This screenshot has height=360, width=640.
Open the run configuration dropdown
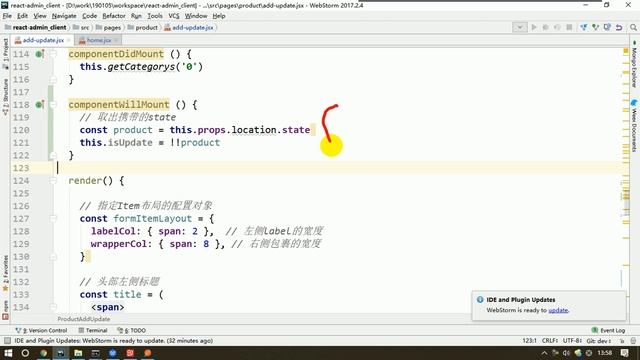pyautogui.click(x=520, y=27)
